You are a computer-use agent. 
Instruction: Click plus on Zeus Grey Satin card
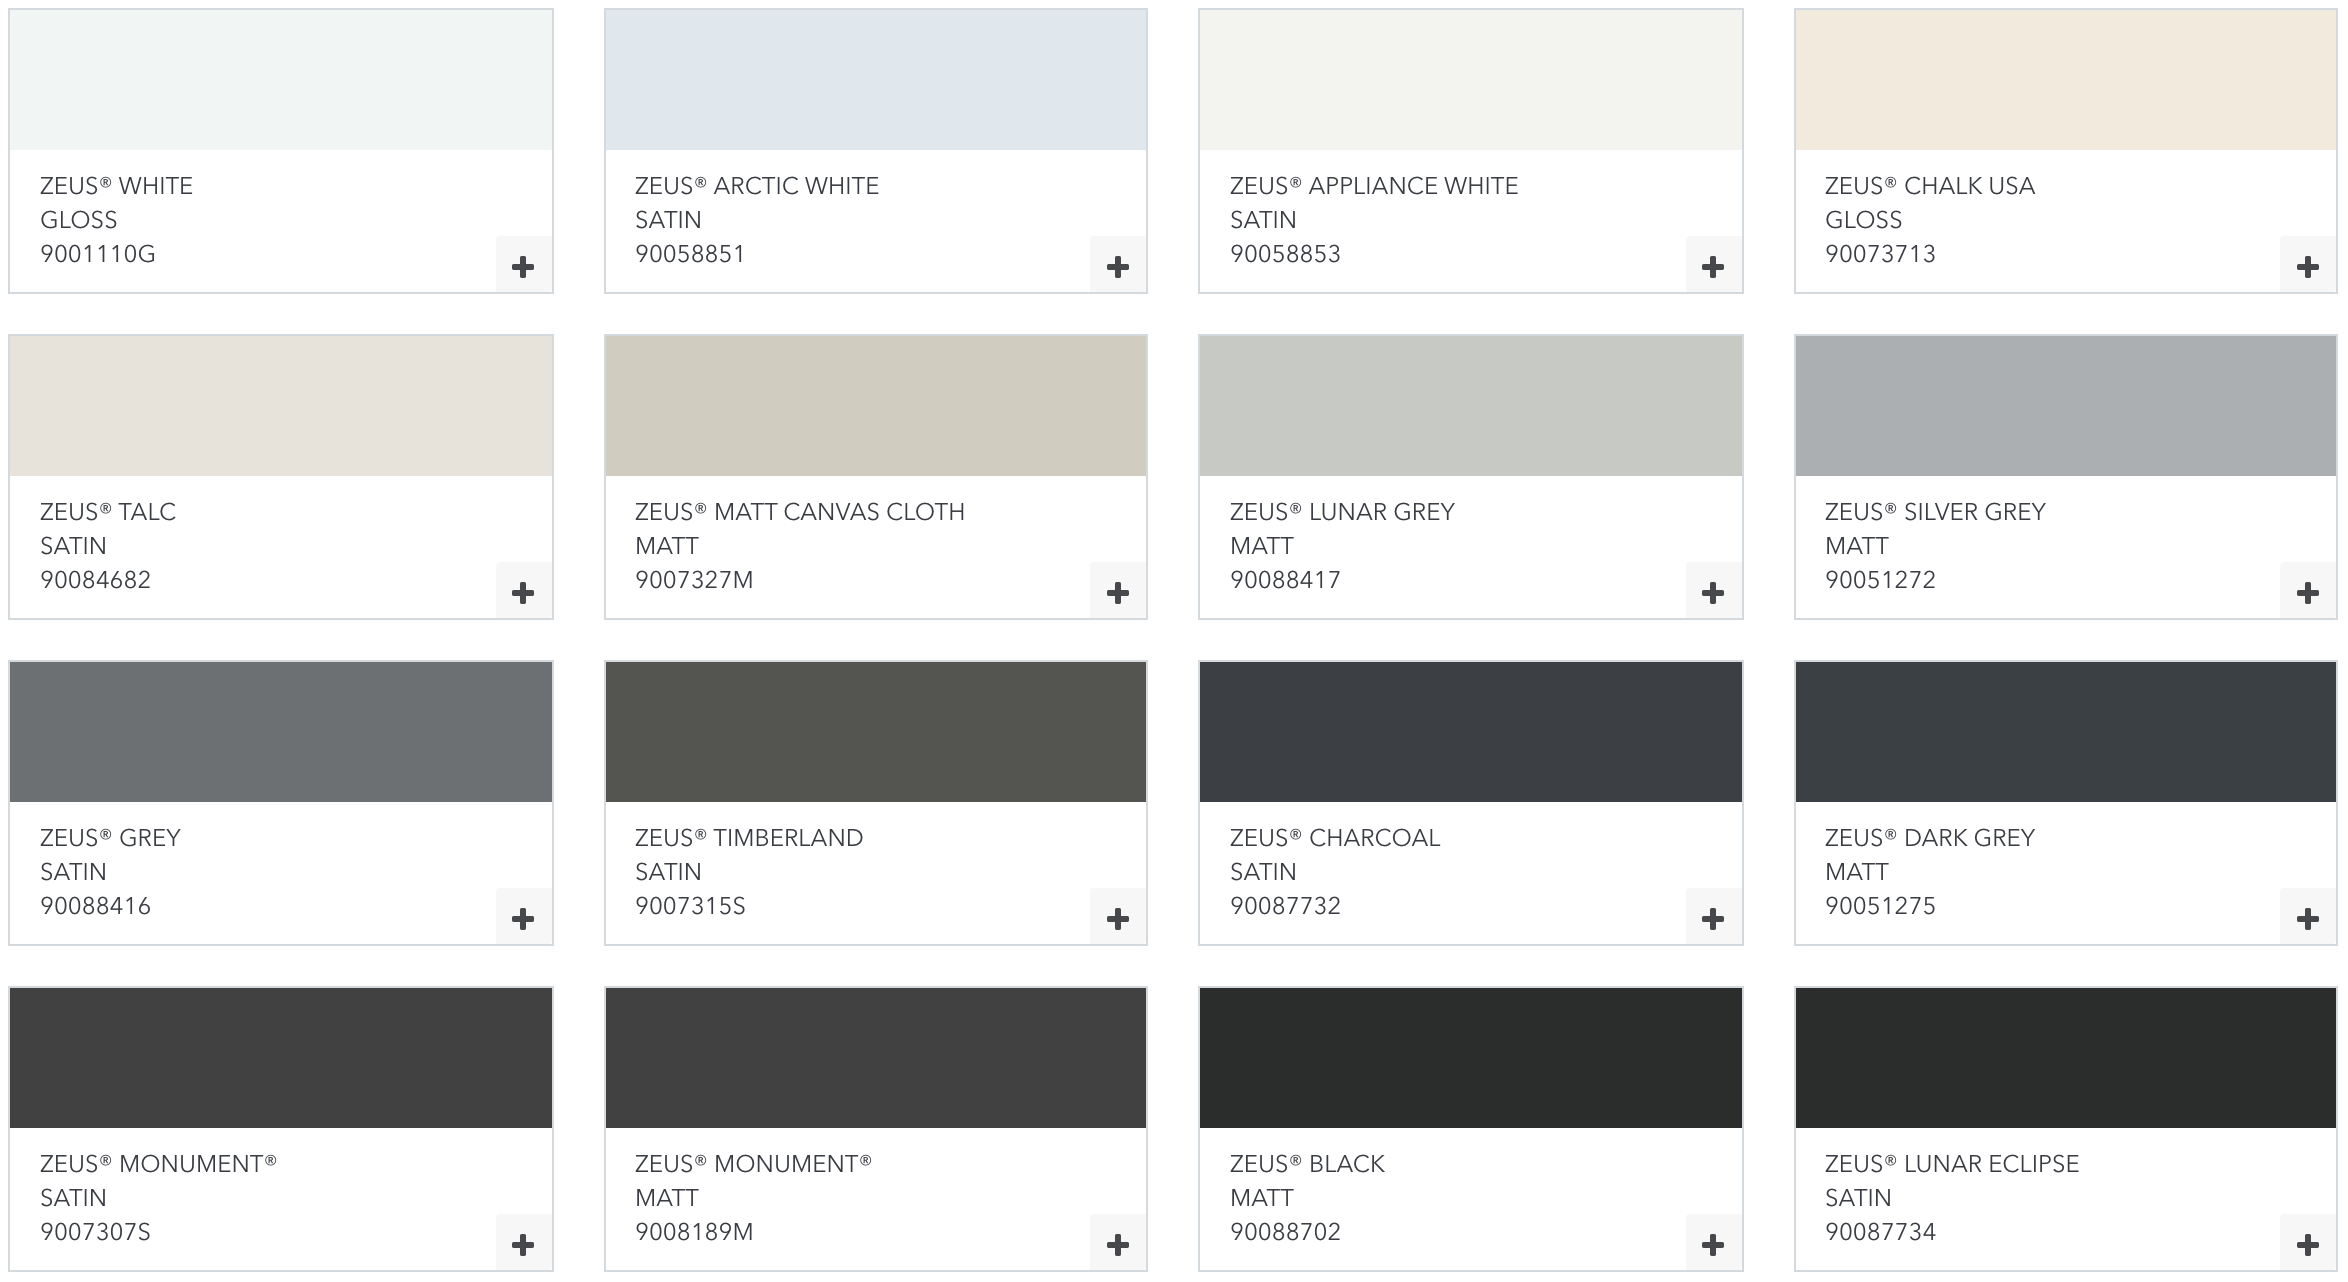[523, 918]
